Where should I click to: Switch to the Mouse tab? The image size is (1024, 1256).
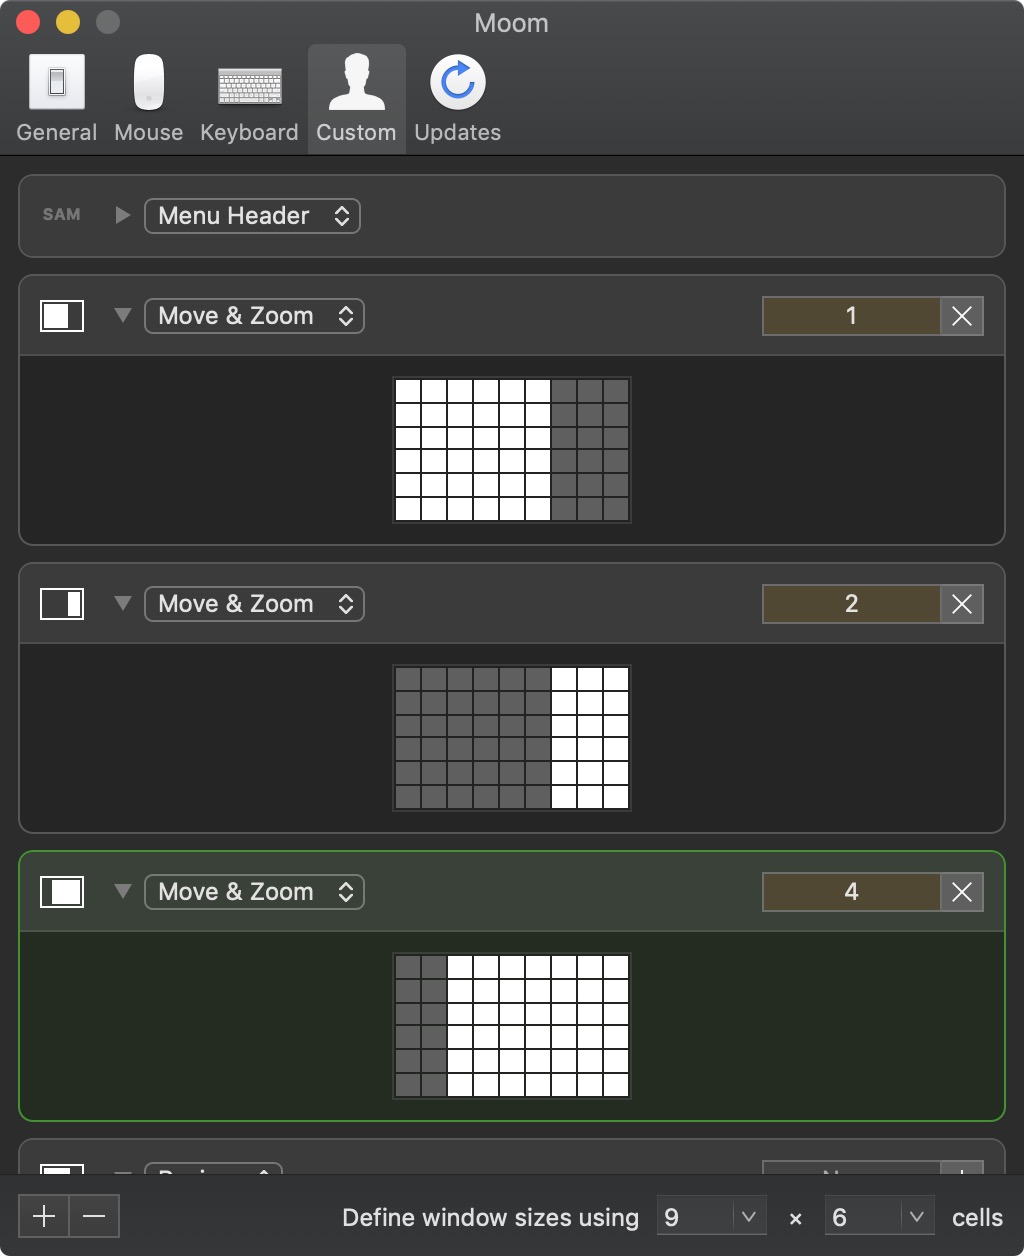(x=149, y=99)
